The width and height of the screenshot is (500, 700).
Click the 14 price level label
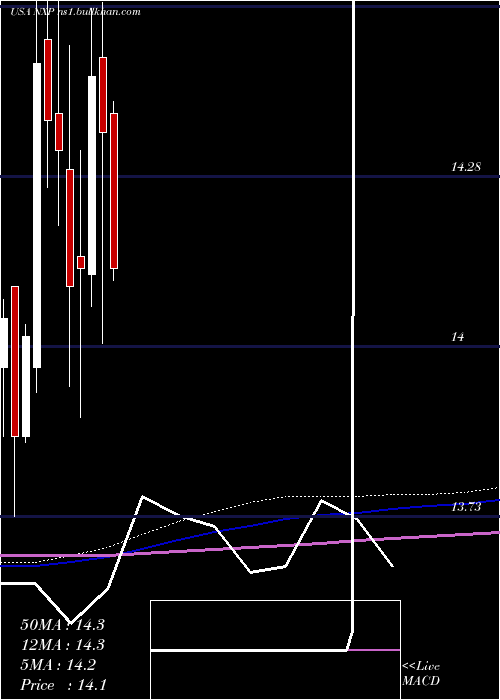(x=457, y=337)
